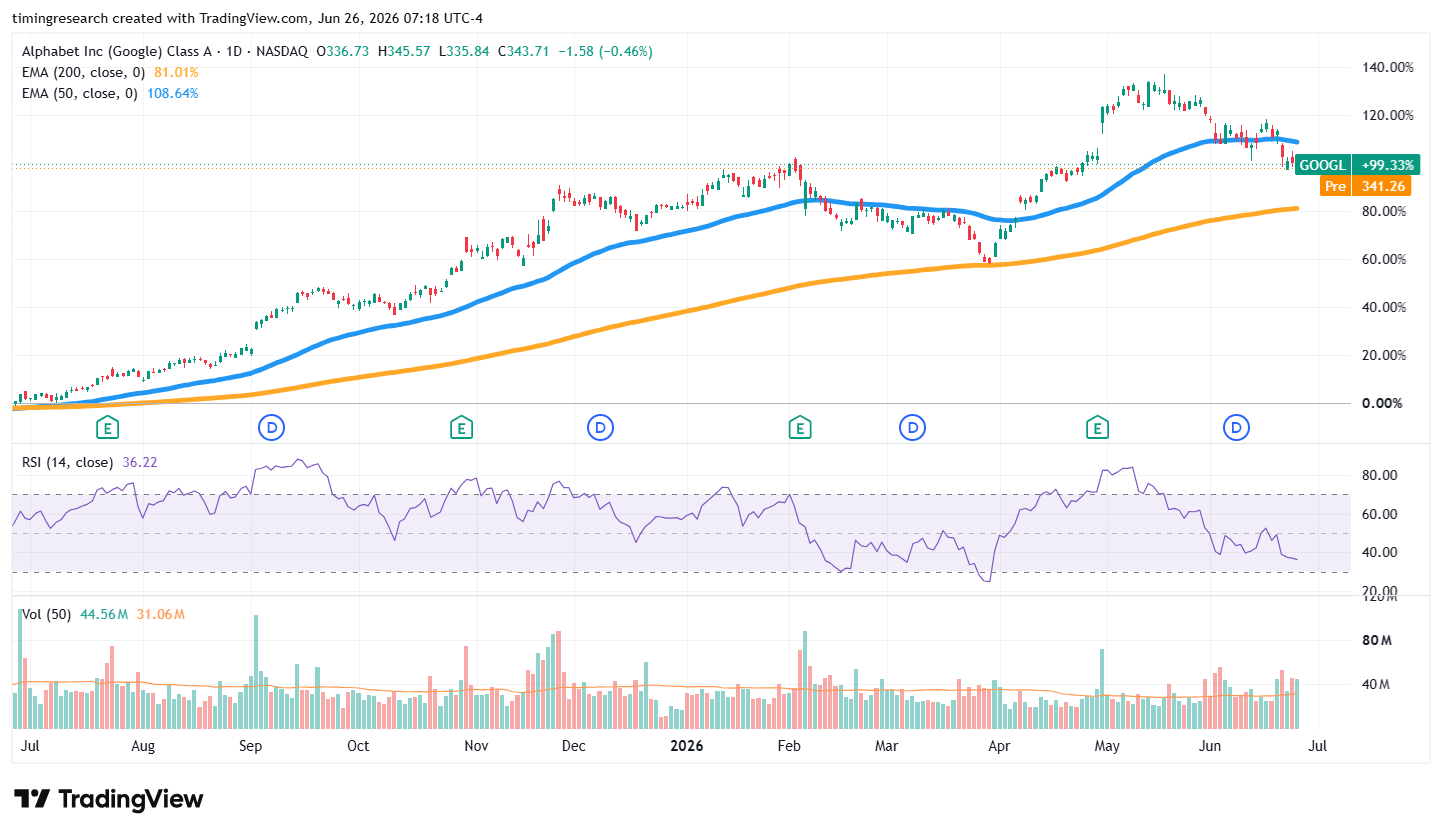
Task: Click the earnings E marker near late October
Action: pos(461,428)
